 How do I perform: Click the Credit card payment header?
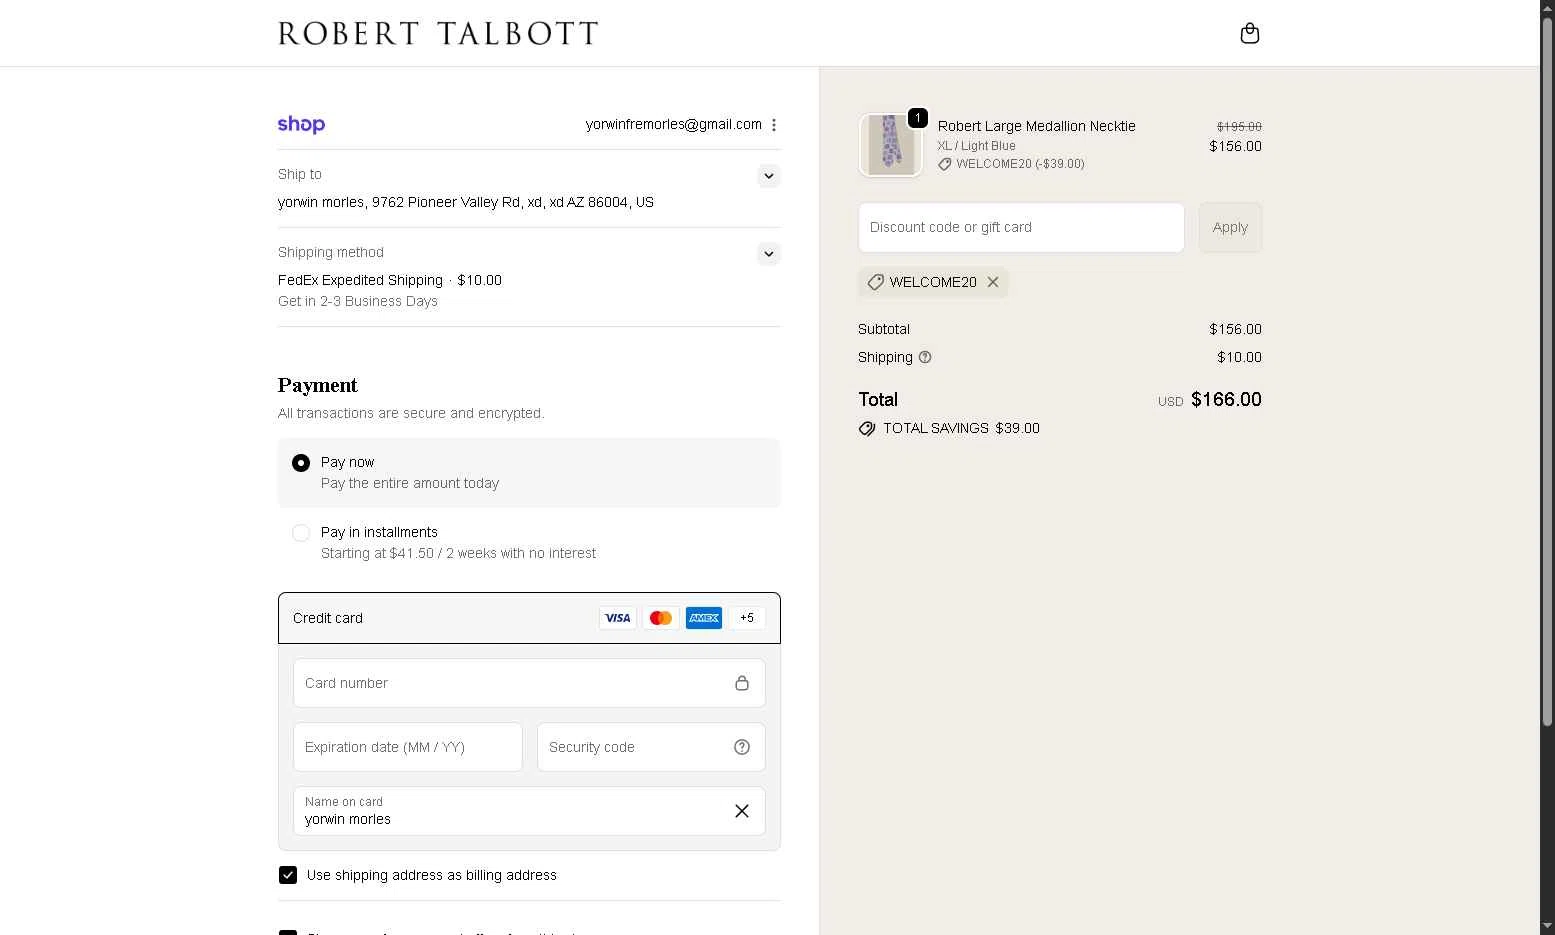[529, 618]
